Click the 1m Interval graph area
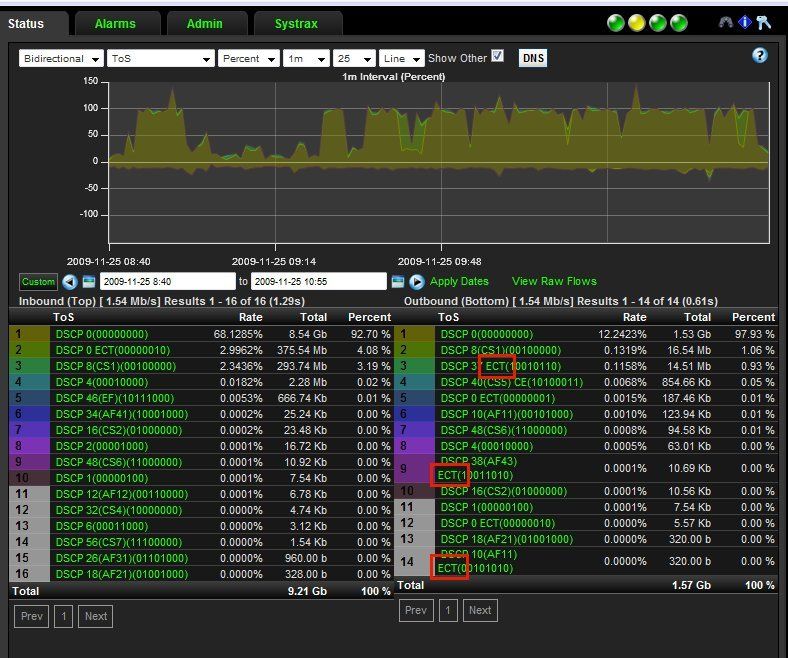This screenshot has height=658, width=788. point(439,162)
